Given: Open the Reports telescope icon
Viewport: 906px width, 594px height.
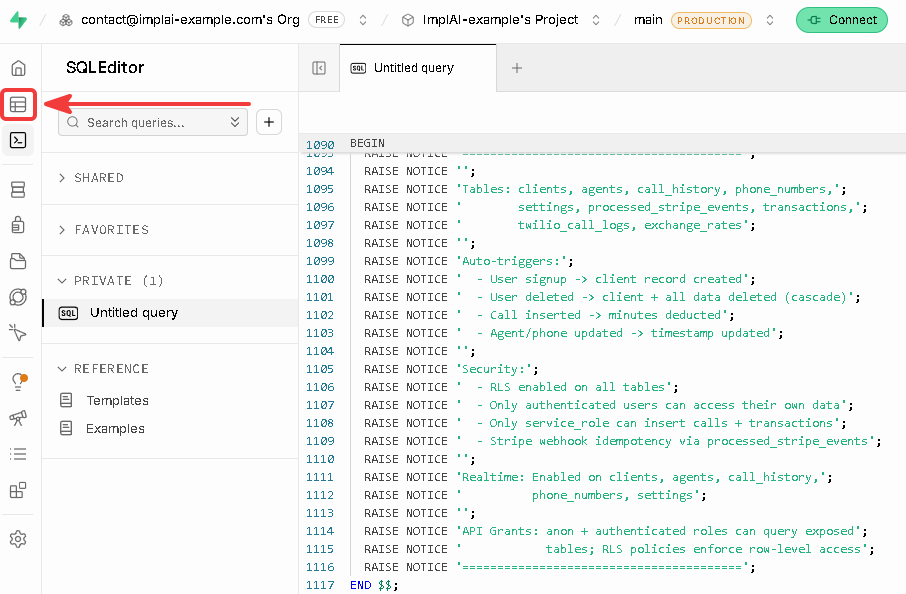Looking at the screenshot, I should (x=18, y=418).
